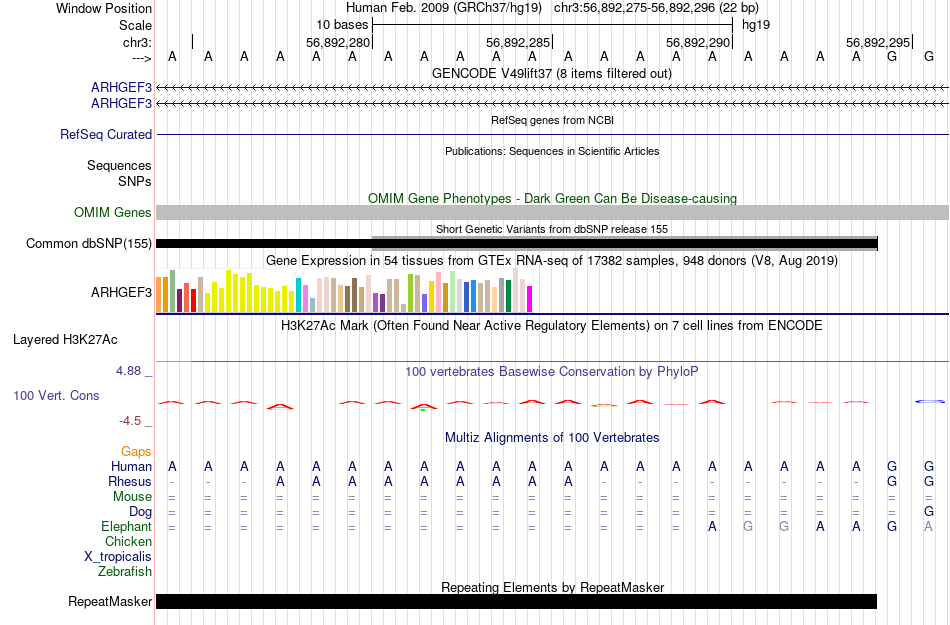The image size is (950, 625).
Task: Click 'Short Genetic Variants from dbSNP' title
Action: [x=551, y=230]
